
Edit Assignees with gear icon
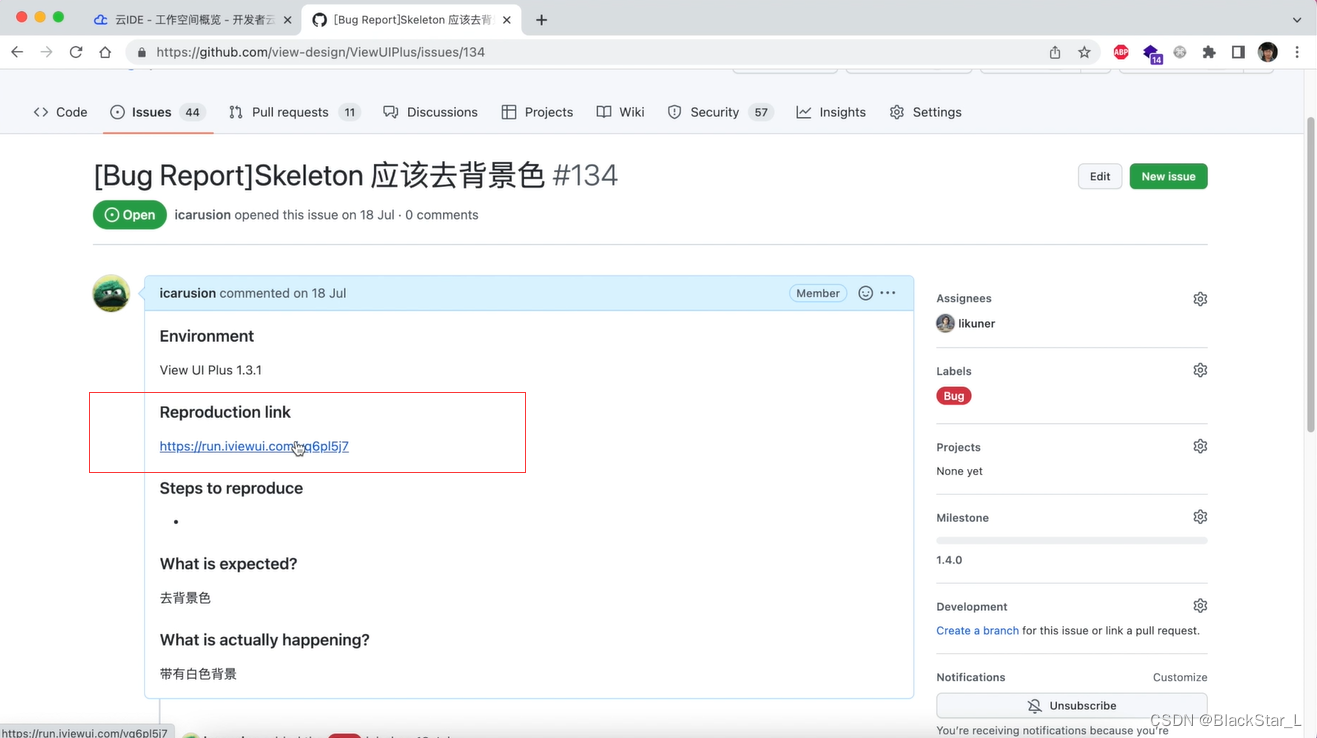1200,299
